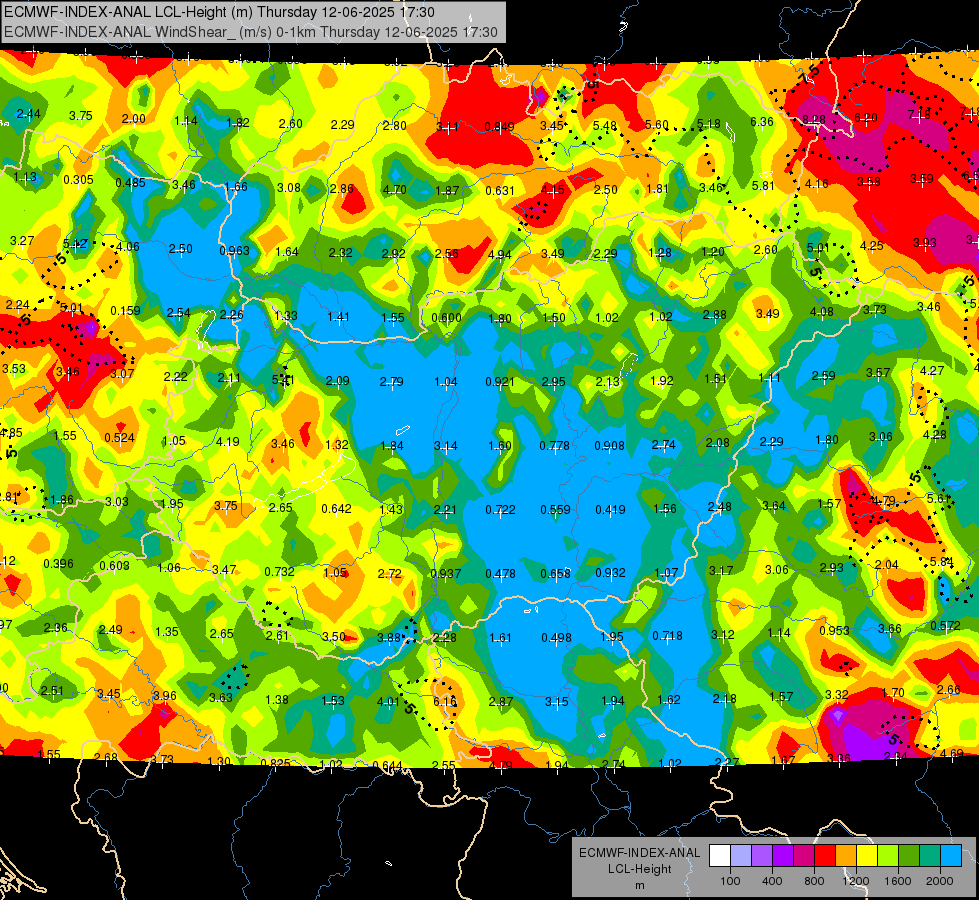Click the wind shear value 0.396
This screenshot has height=900, width=979.
tap(59, 564)
